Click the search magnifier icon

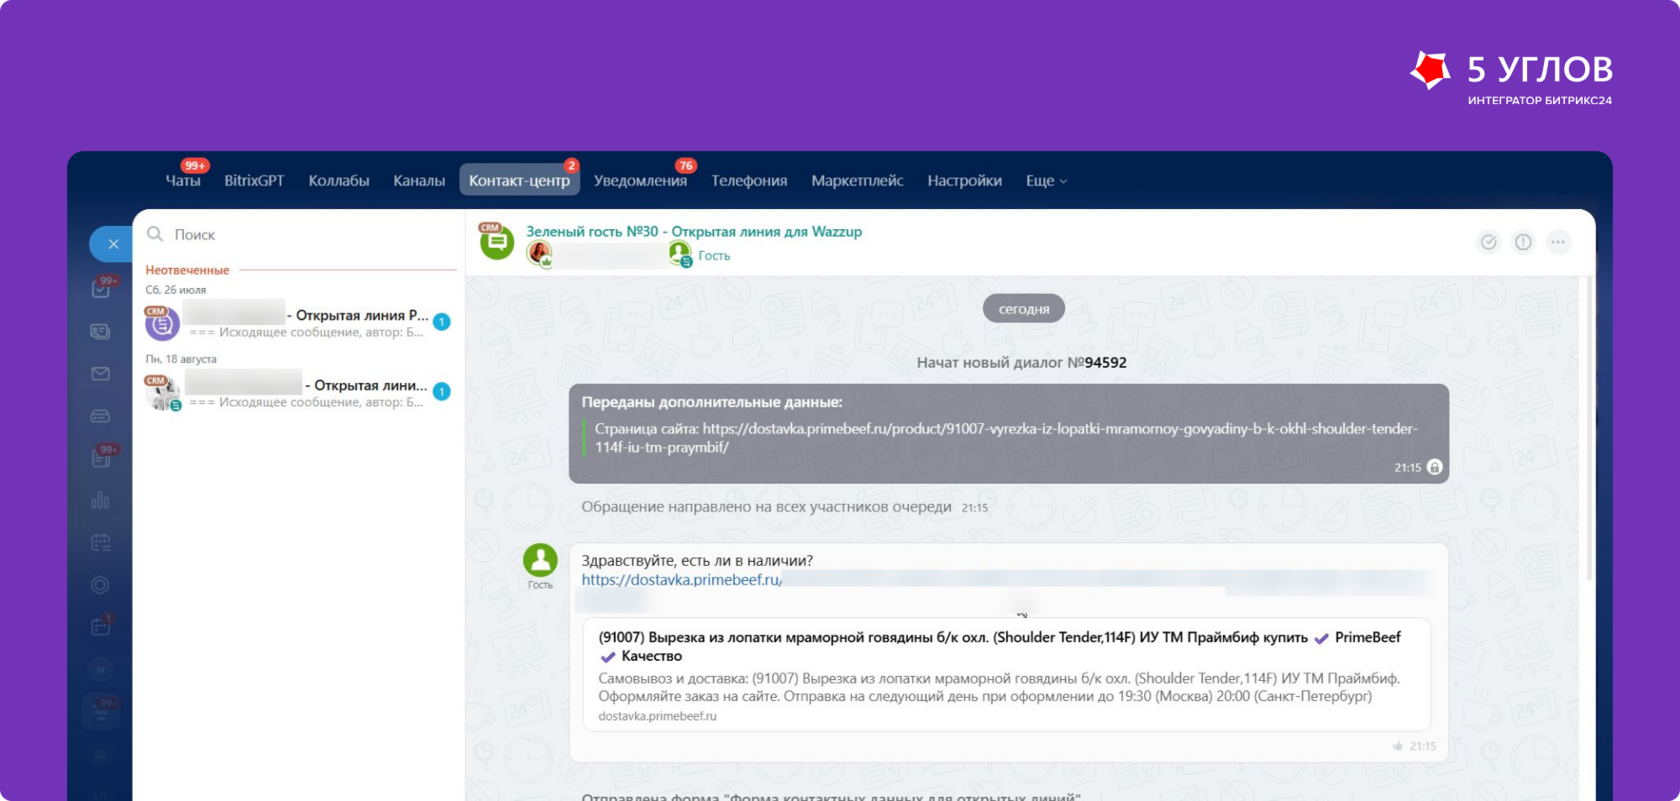click(x=155, y=234)
